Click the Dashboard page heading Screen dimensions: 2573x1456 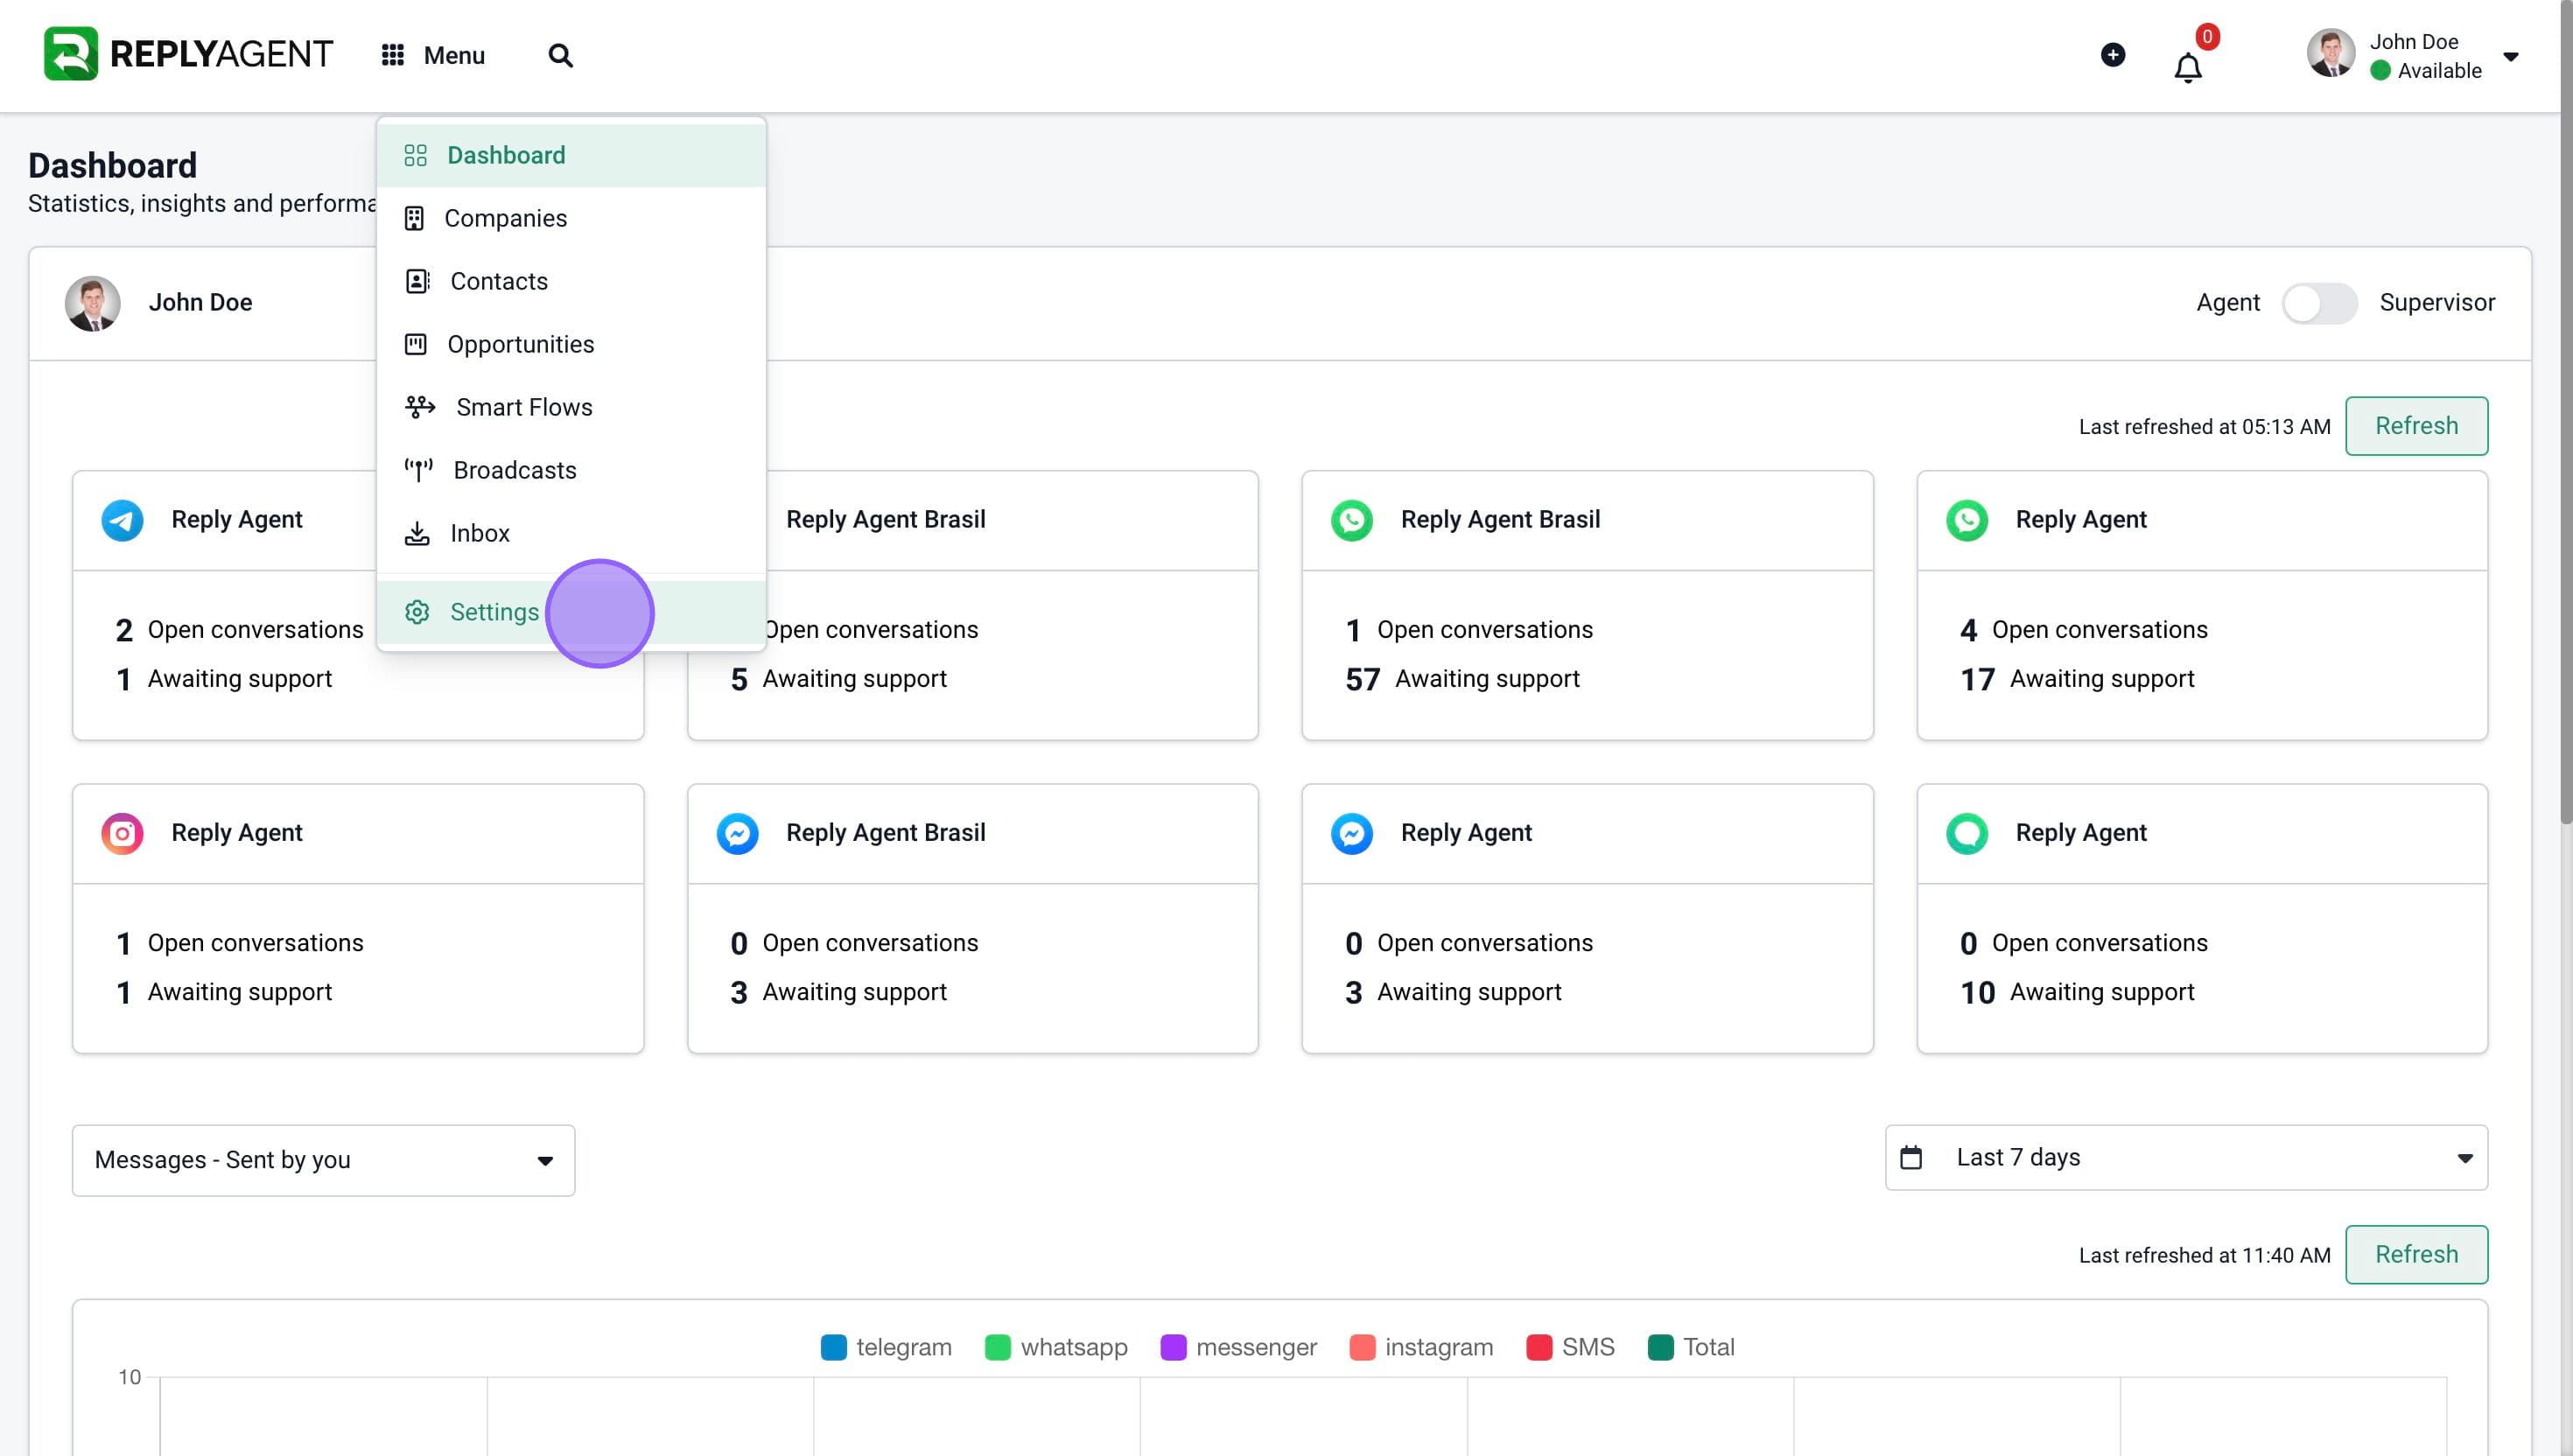112,165
